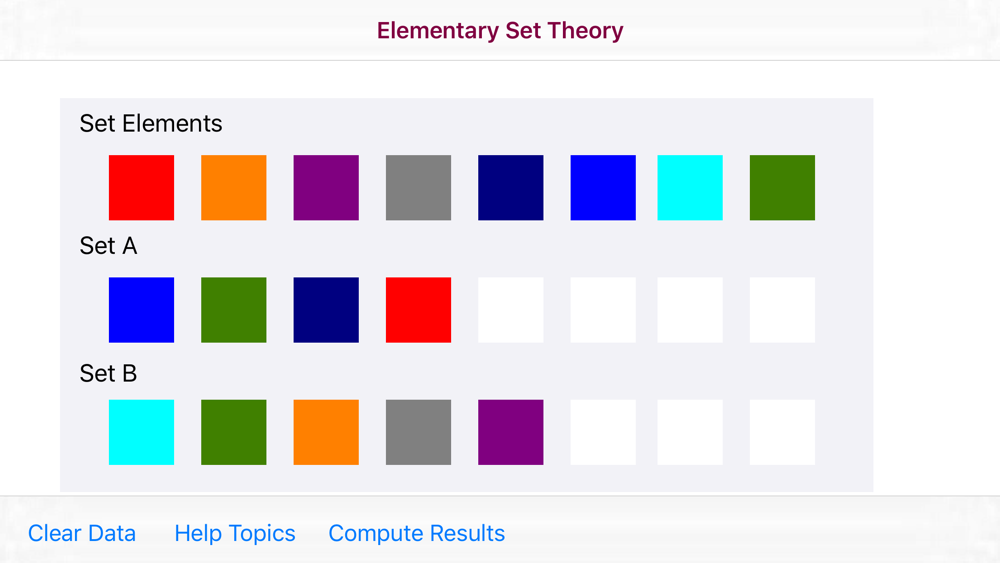Screen dimensions: 1000x563
Task: Click the blue square in Set A
Action: (141, 310)
